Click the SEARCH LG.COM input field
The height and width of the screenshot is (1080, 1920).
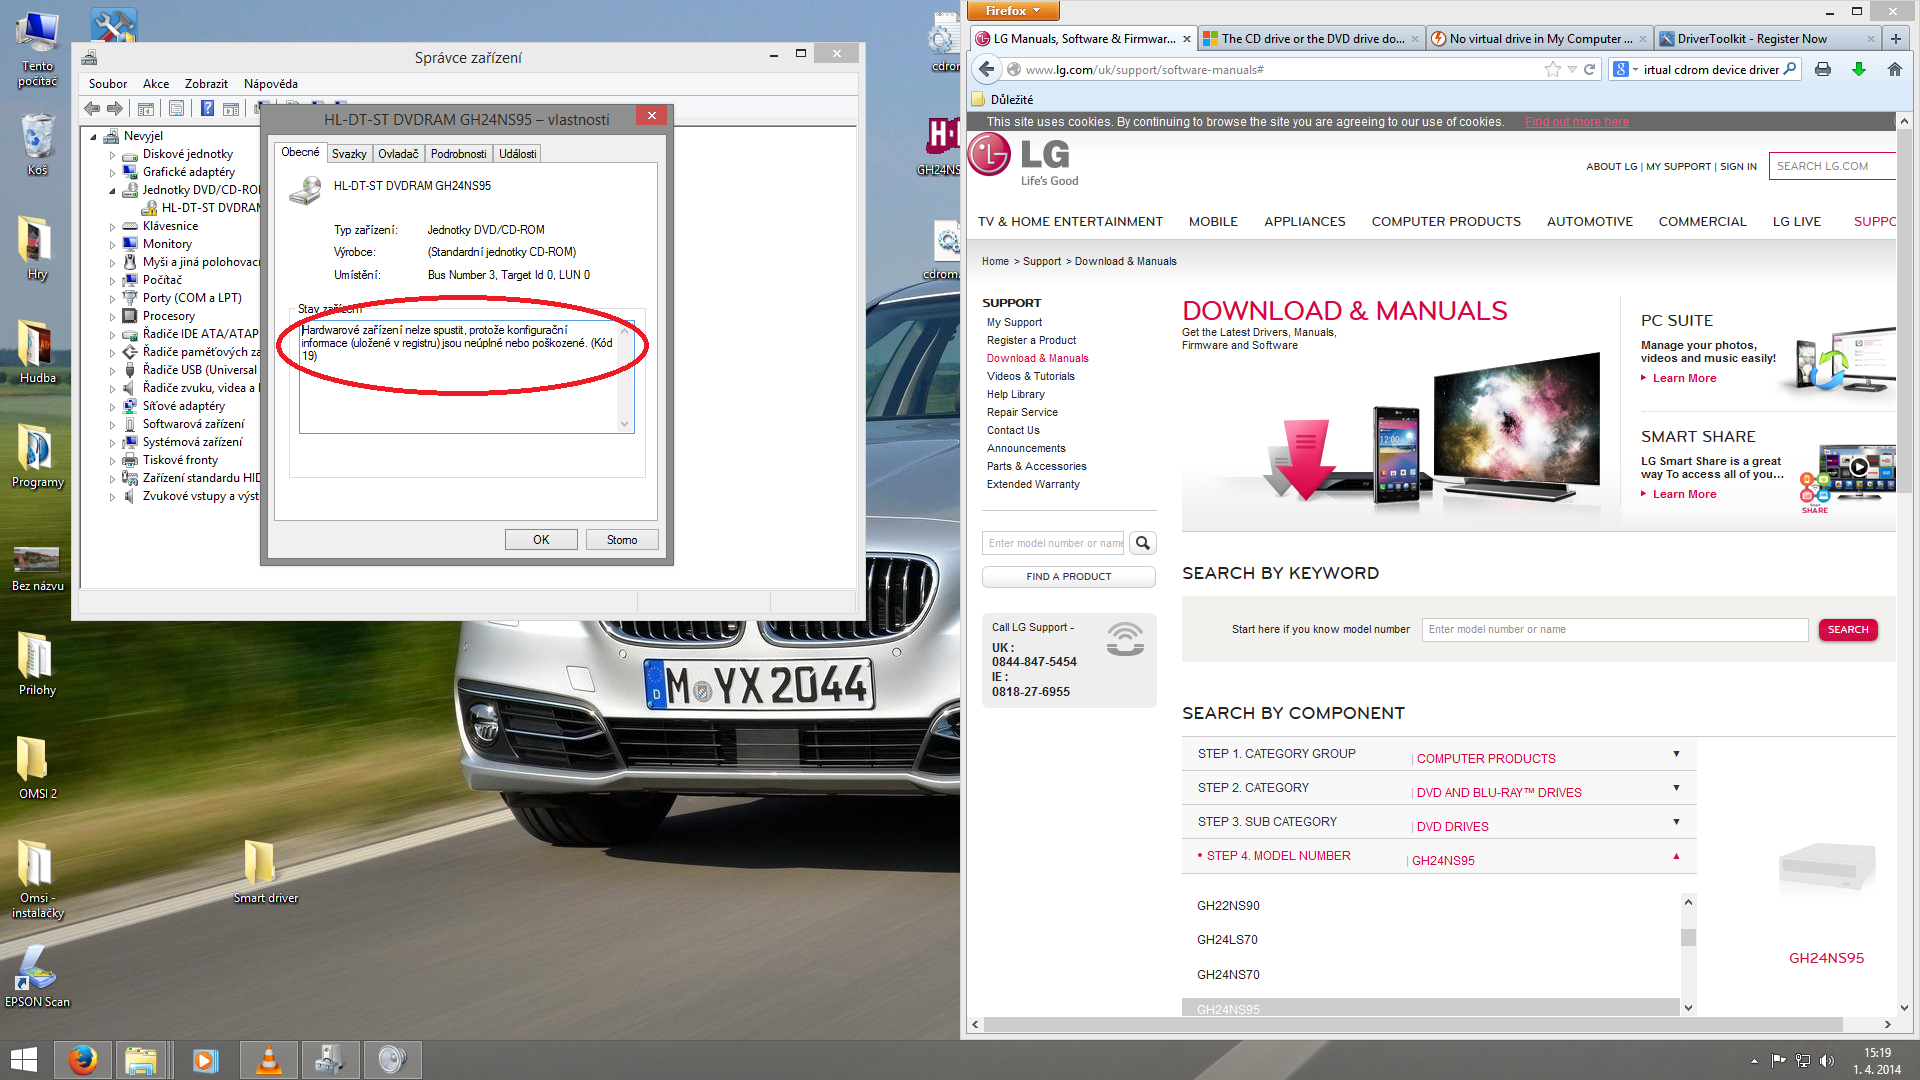pos(1832,166)
